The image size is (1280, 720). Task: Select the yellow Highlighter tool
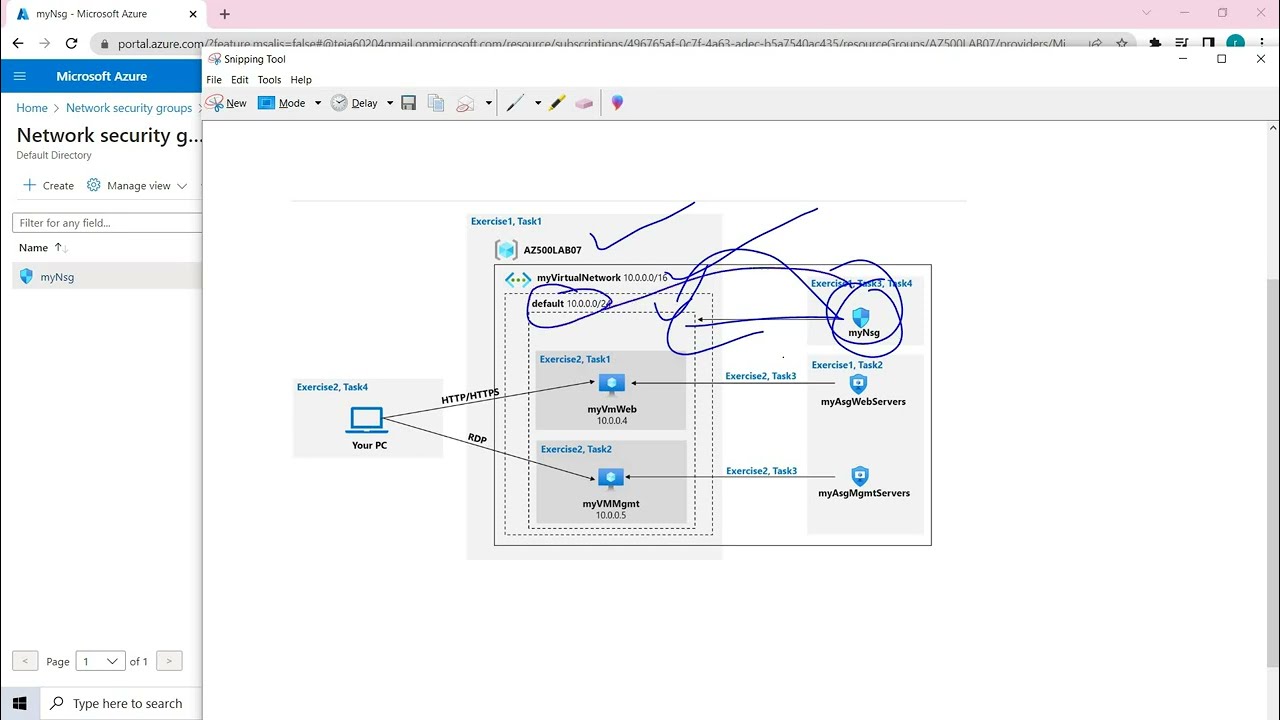tap(557, 103)
